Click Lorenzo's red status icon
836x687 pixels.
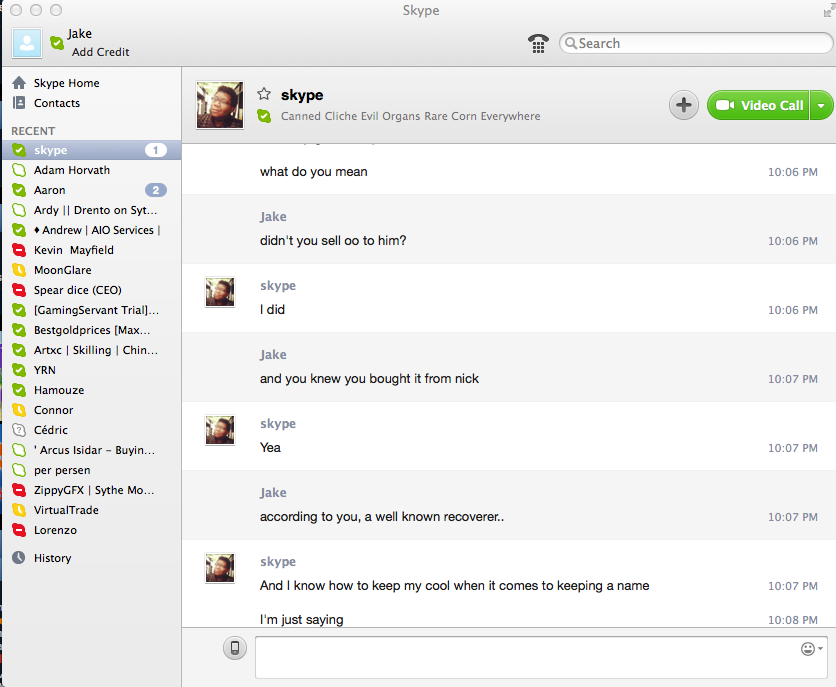pos(19,530)
